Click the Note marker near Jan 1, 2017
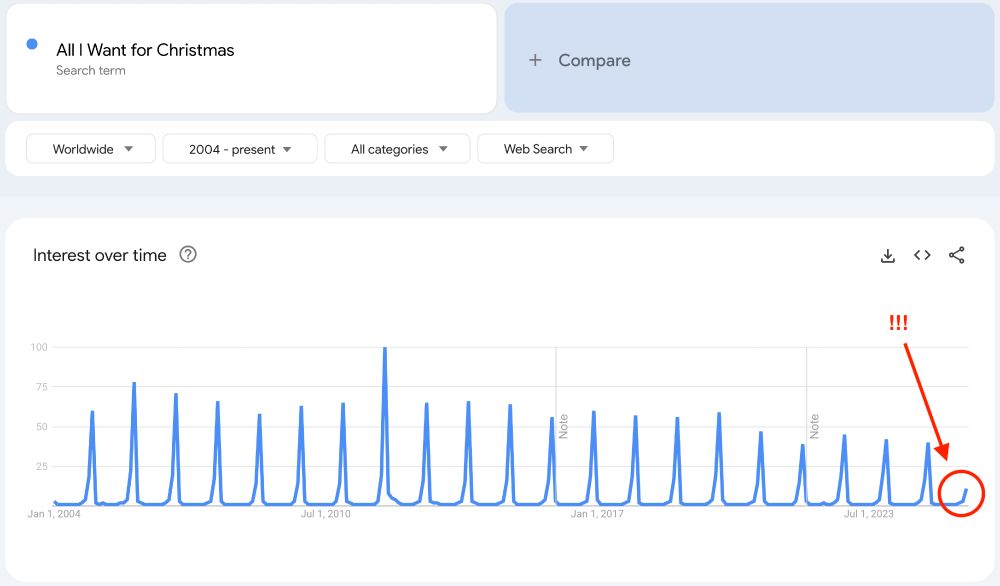1000x586 pixels. [563, 426]
